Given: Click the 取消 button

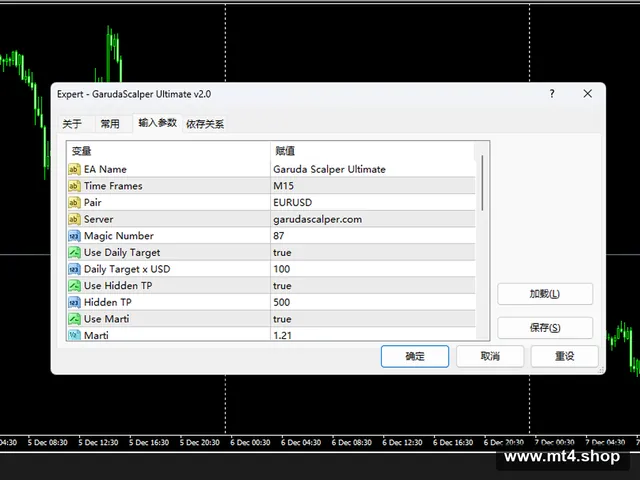Looking at the screenshot, I should coord(490,356).
